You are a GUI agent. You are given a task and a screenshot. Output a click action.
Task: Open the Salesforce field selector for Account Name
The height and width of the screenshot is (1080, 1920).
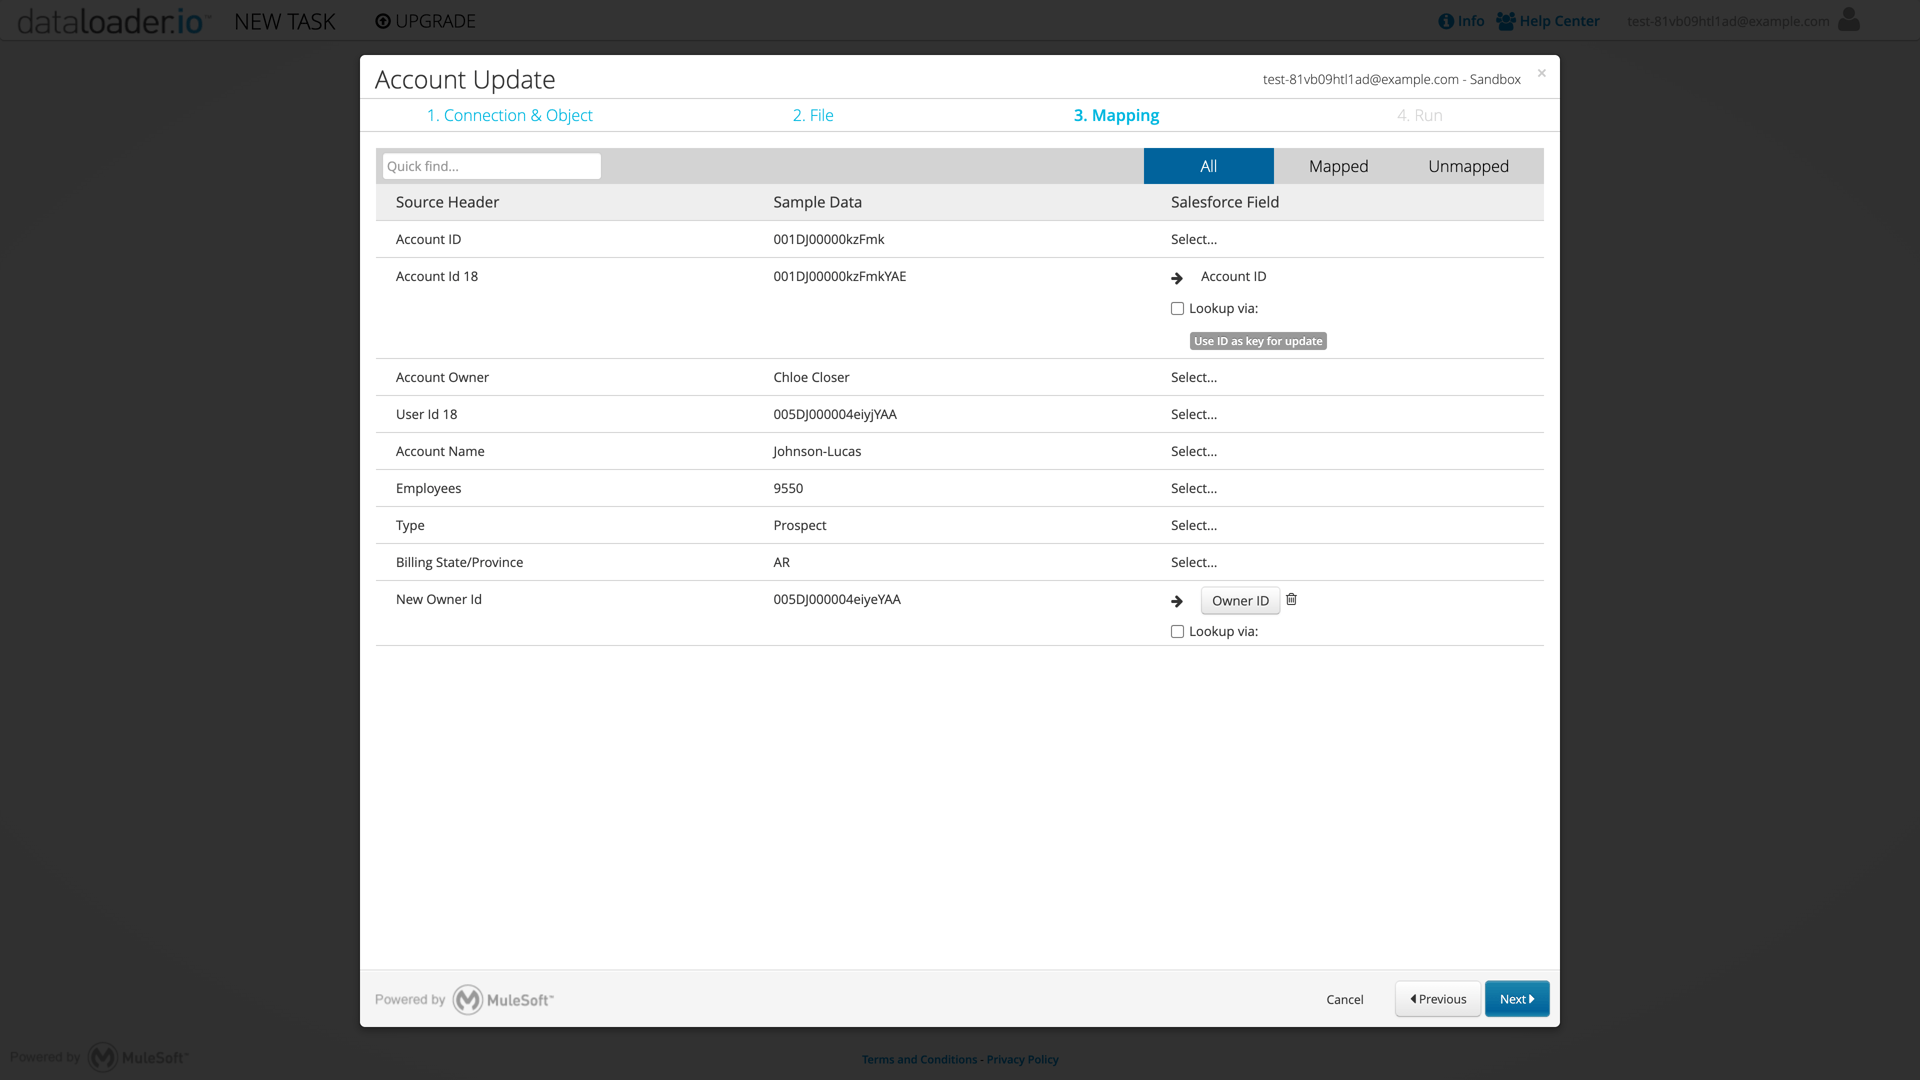click(1194, 451)
